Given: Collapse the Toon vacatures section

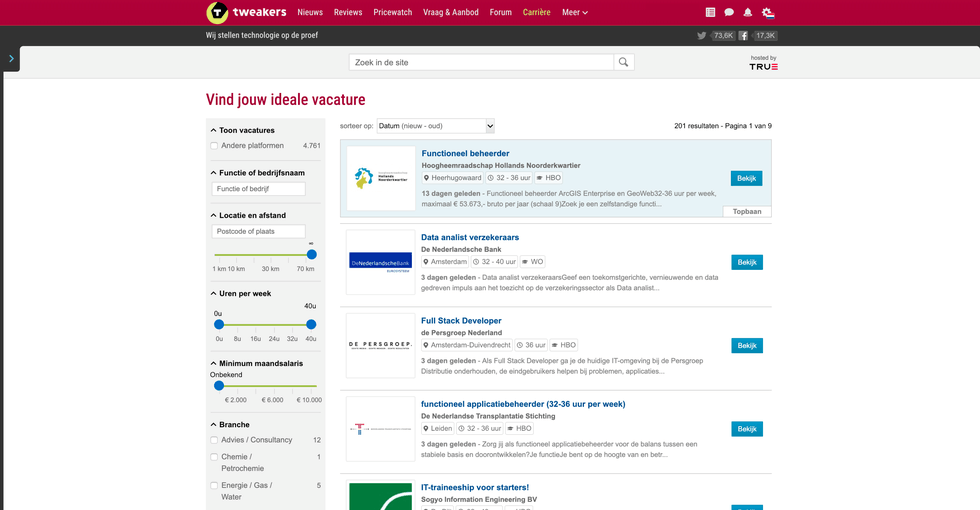Looking at the screenshot, I should tap(242, 130).
